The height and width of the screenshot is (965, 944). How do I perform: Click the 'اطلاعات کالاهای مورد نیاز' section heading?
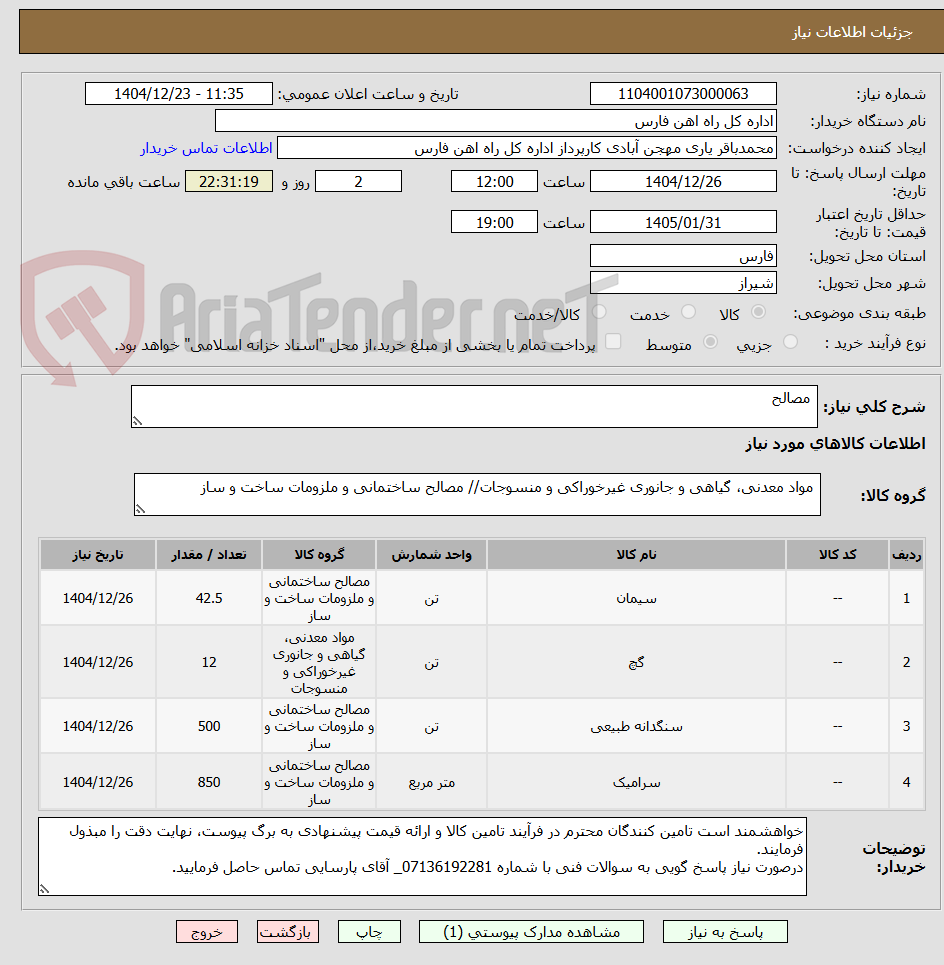835,444
